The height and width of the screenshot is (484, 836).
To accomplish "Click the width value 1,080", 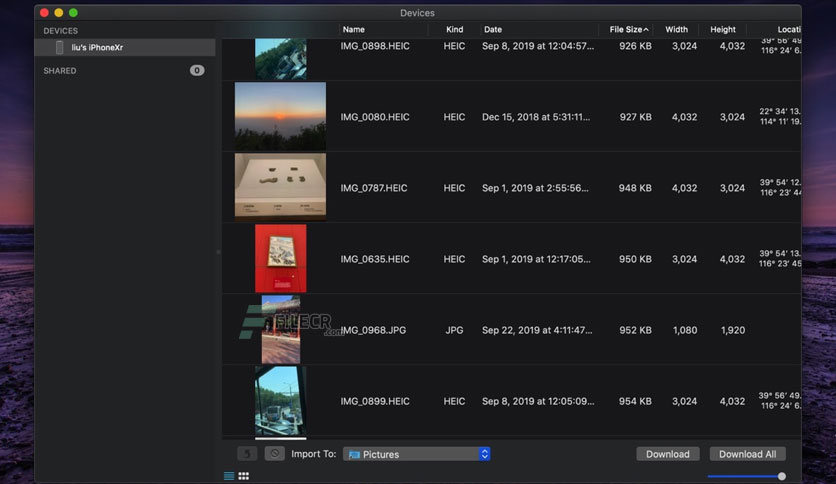I will pos(685,330).
